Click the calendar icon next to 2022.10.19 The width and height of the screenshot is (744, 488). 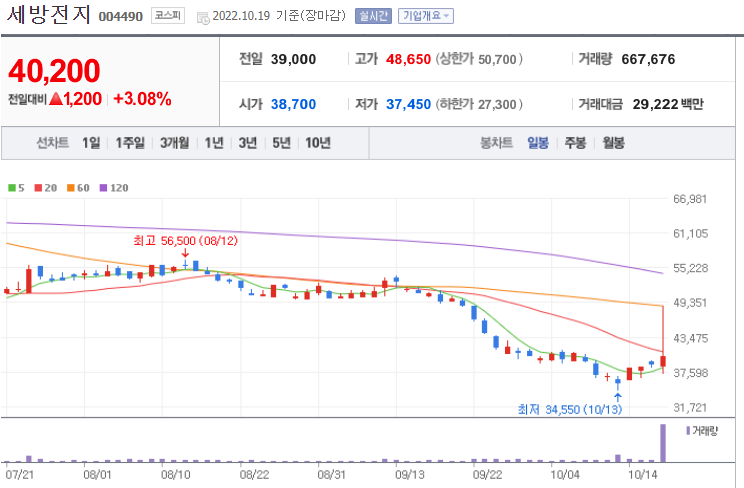pos(203,18)
